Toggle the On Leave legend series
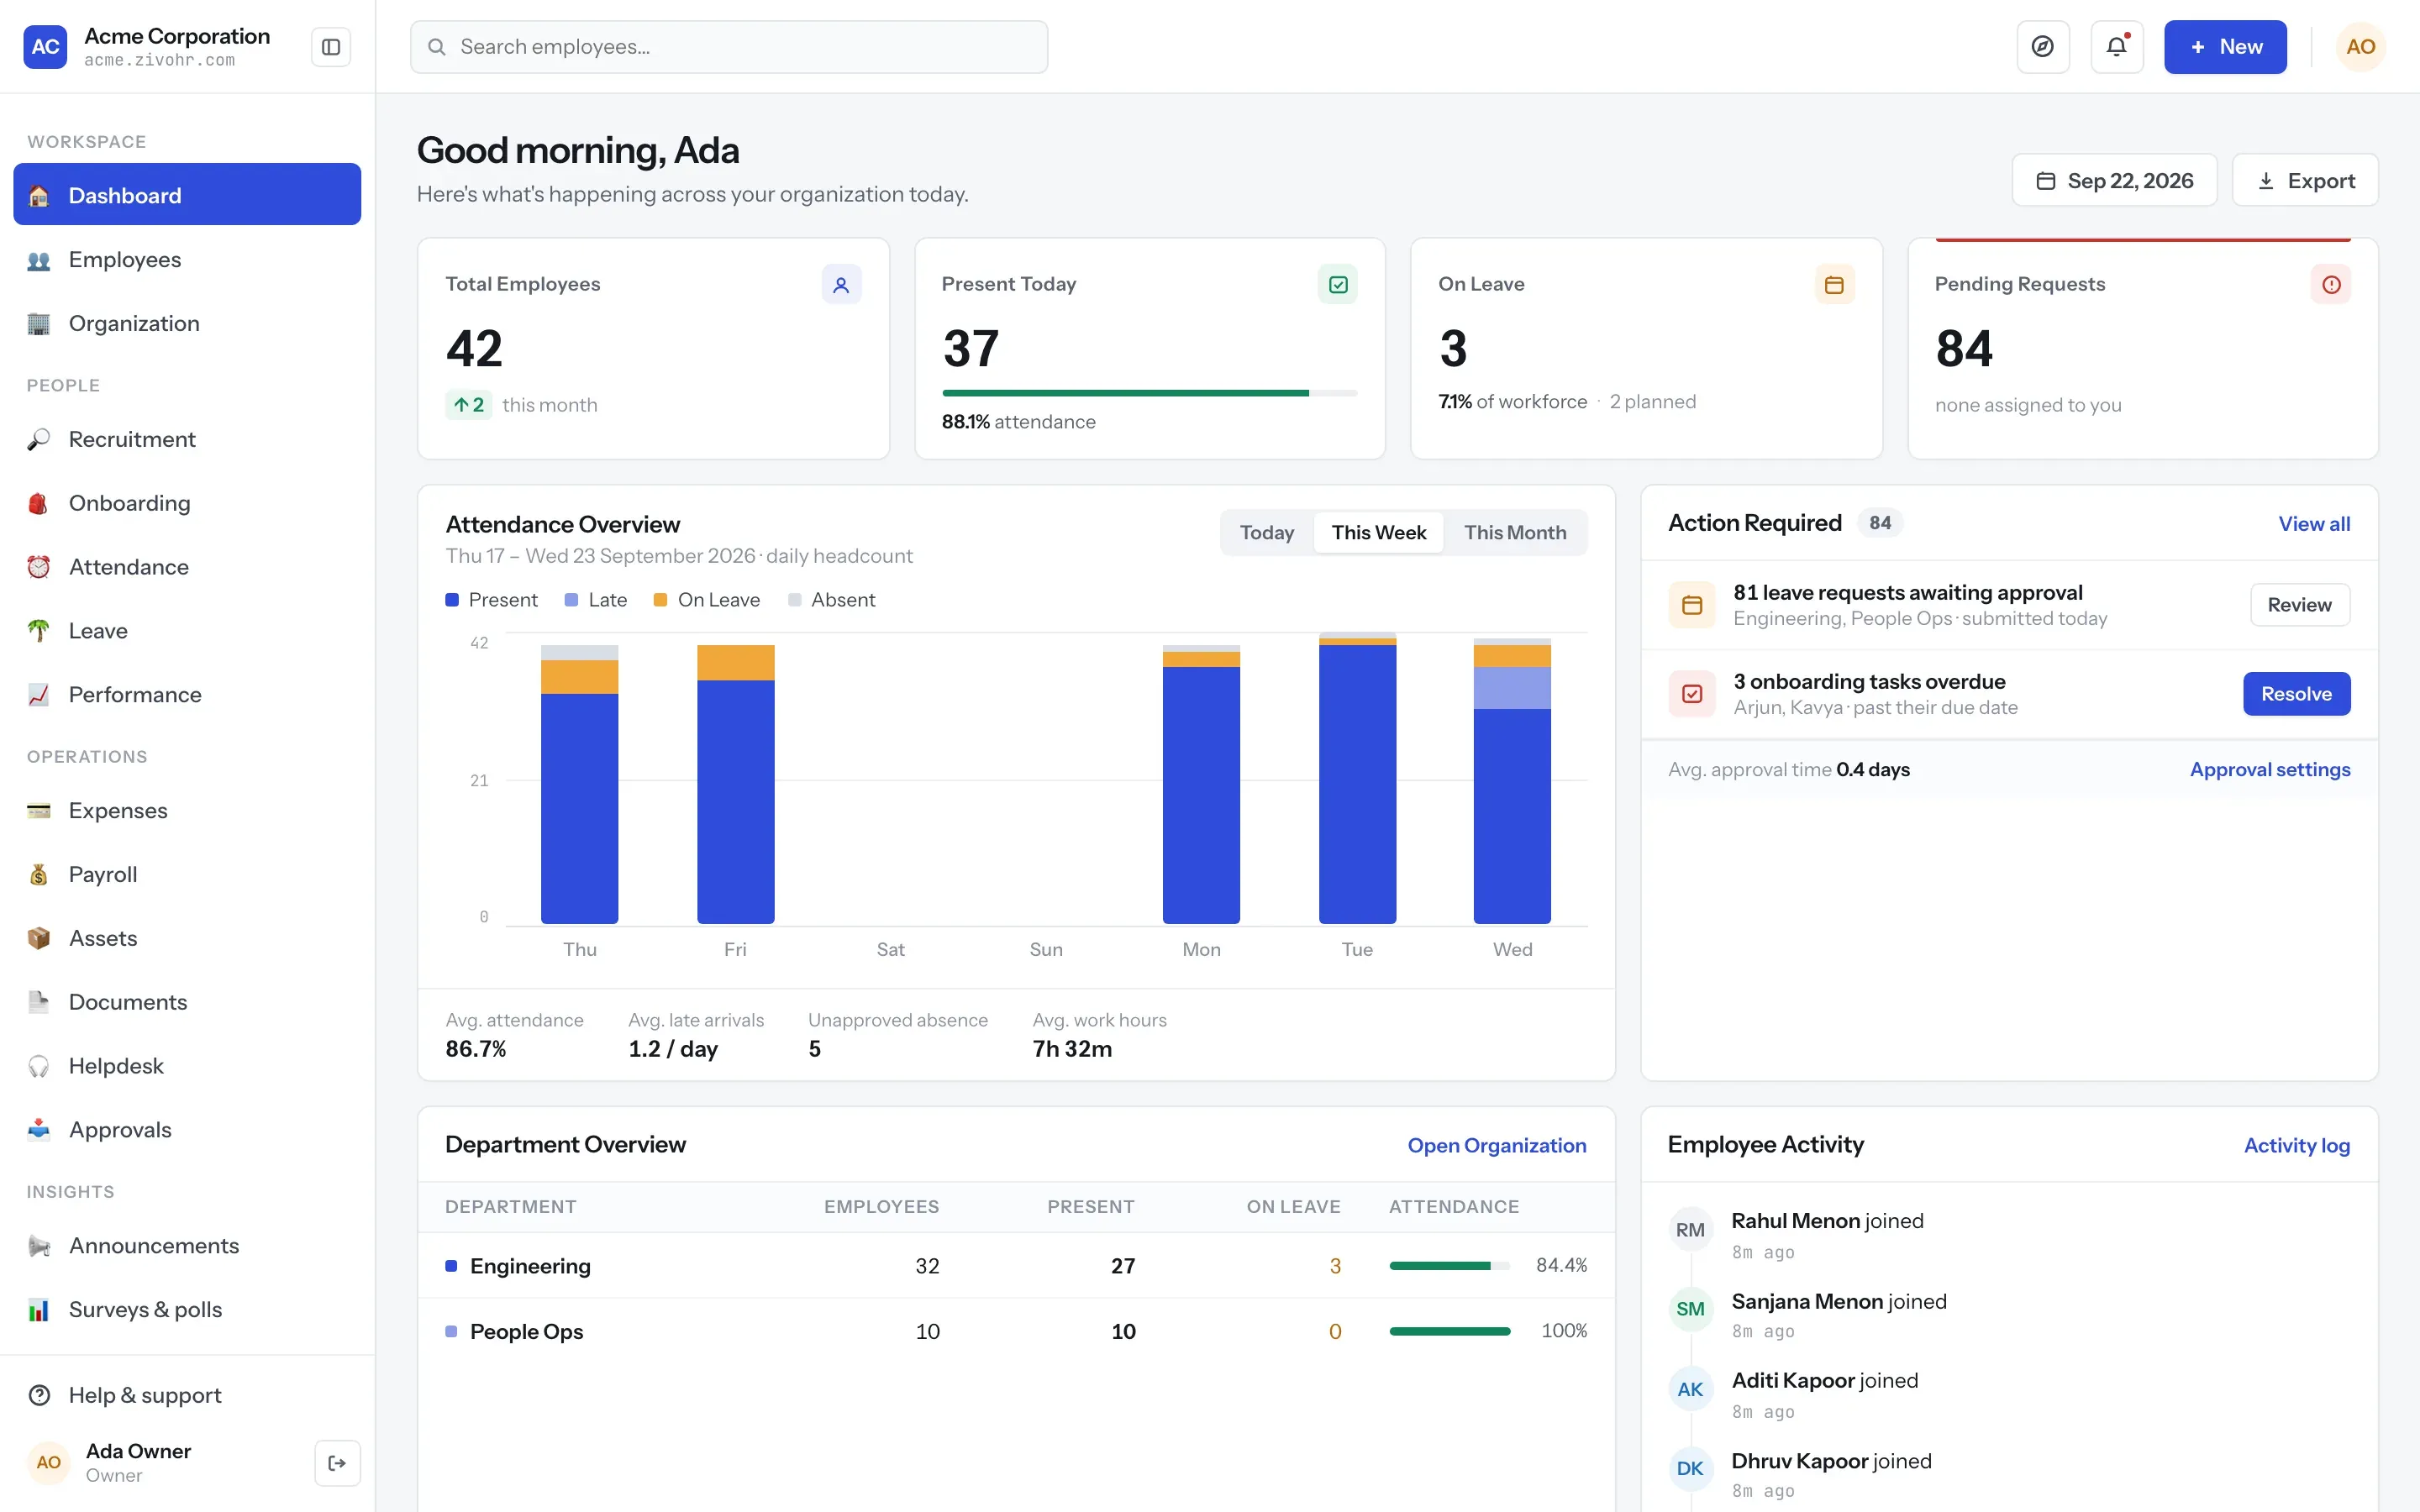Image resolution: width=2420 pixels, height=1512 pixels. click(x=707, y=600)
